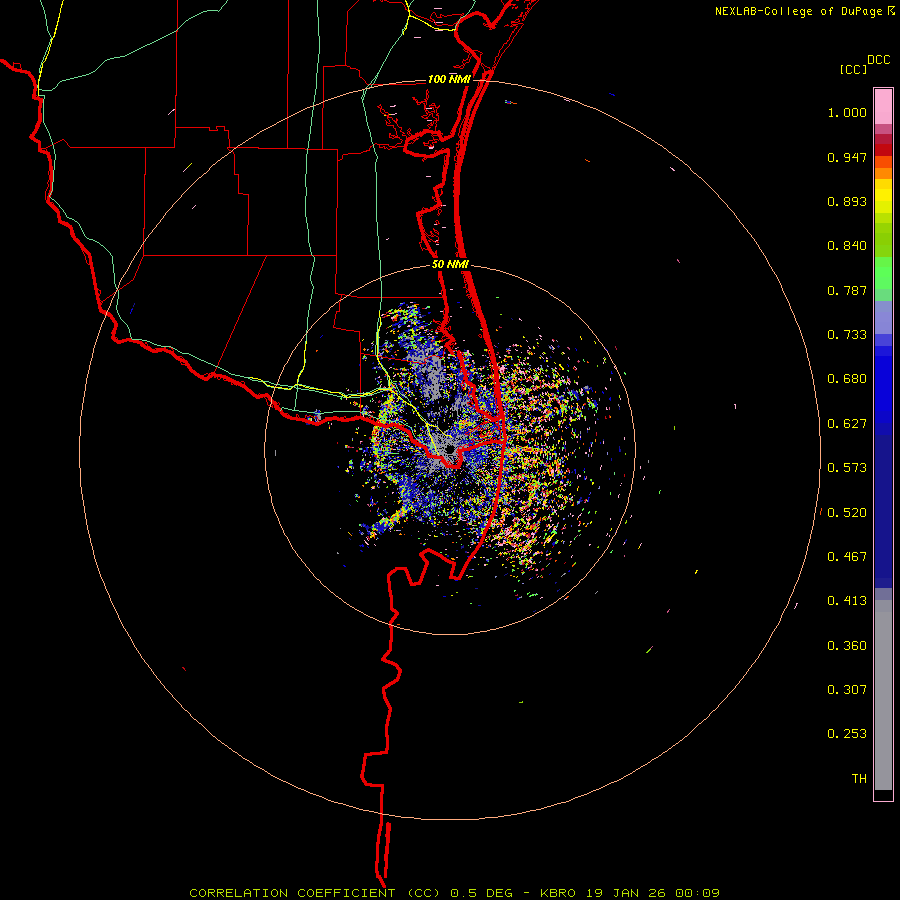Image resolution: width=900 pixels, height=900 pixels.
Task: Pick the bright green segment of the color scale
Action: pos(883,273)
